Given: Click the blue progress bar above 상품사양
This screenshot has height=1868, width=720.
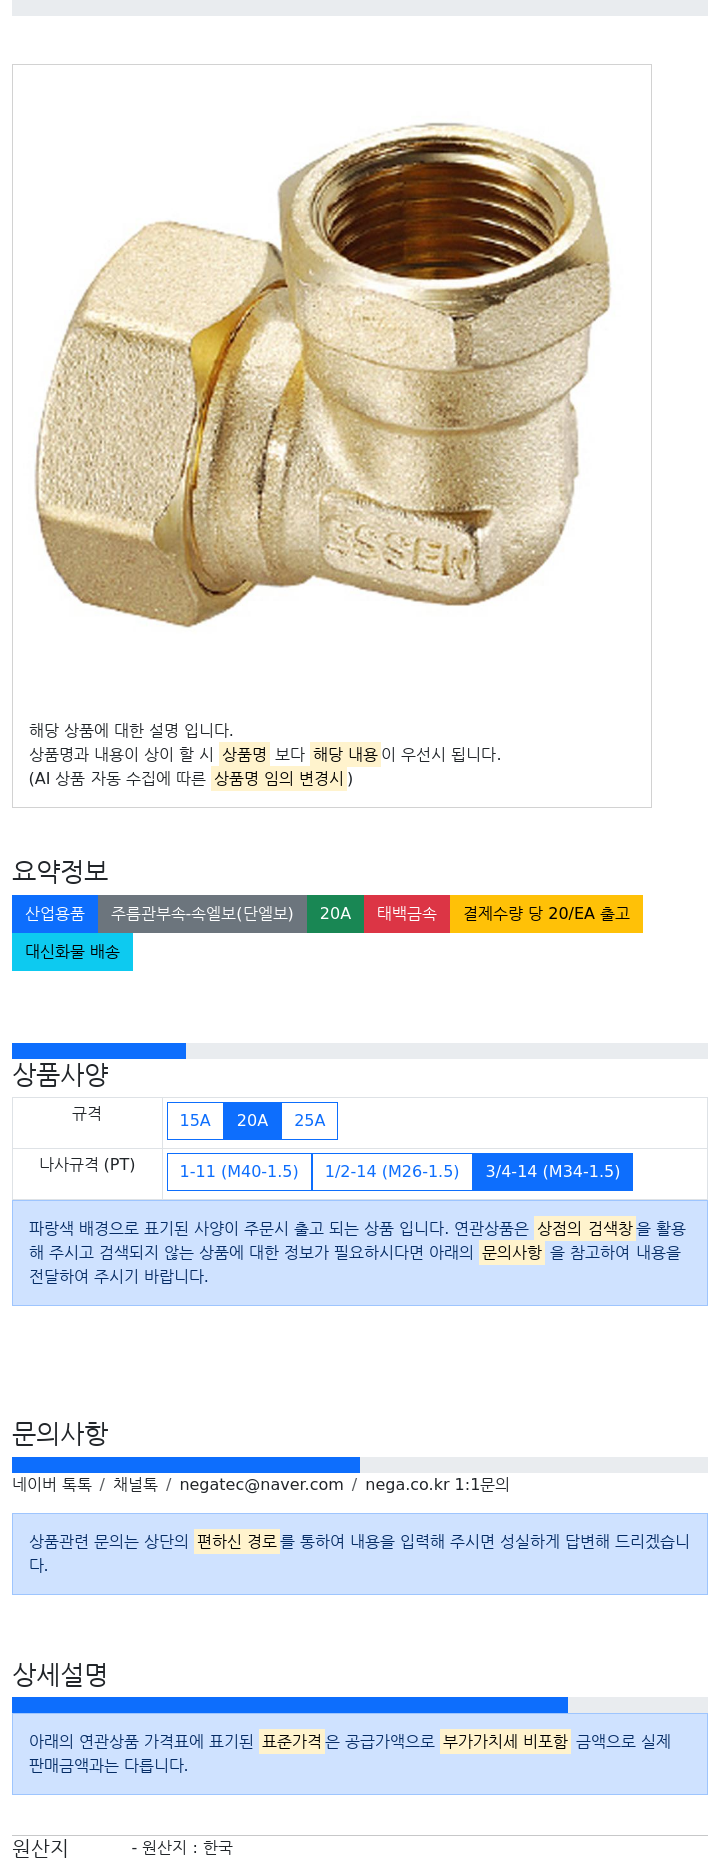Looking at the screenshot, I should [x=99, y=1051].
